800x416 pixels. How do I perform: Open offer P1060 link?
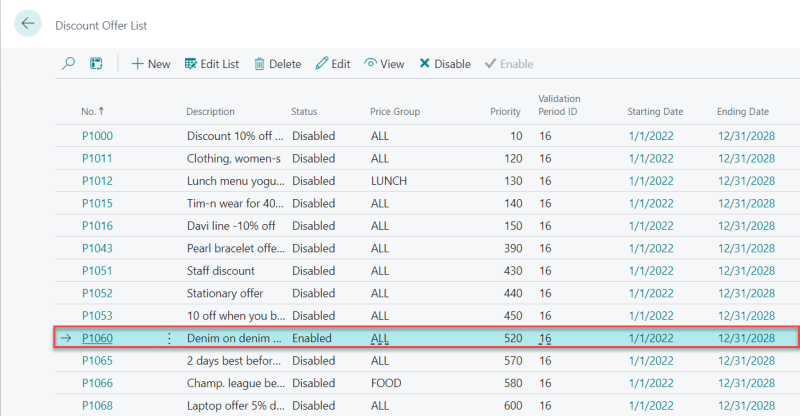[x=97, y=338]
